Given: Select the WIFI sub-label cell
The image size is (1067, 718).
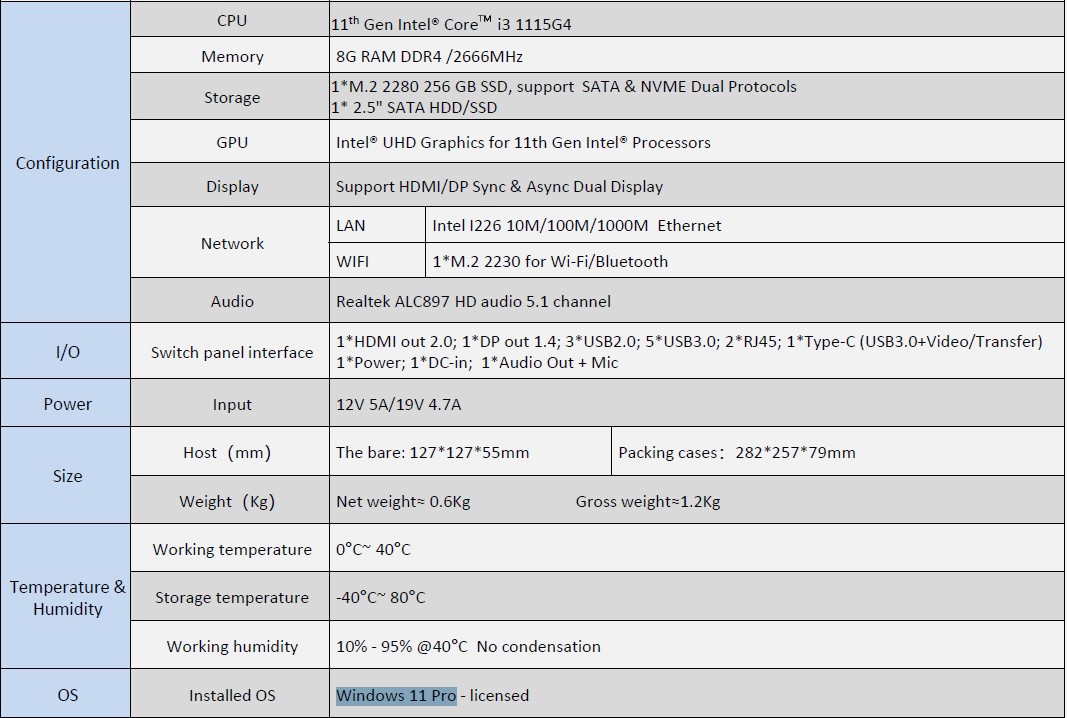Looking at the screenshot, I should [x=378, y=261].
